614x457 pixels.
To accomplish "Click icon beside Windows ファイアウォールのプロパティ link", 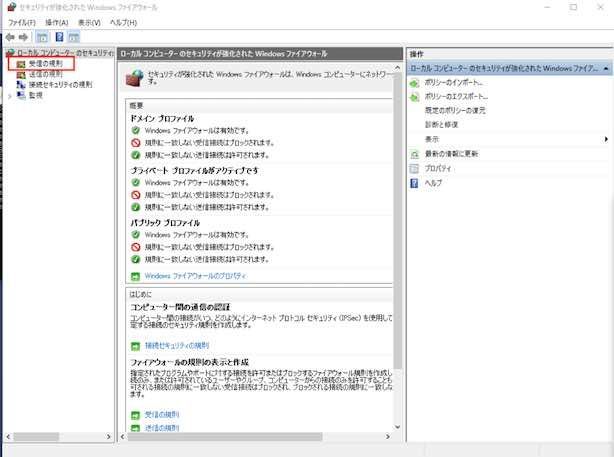I will point(135,276).
